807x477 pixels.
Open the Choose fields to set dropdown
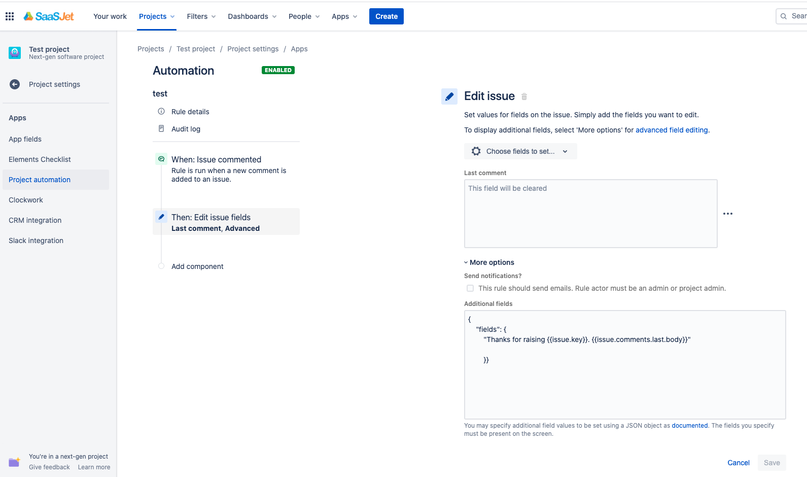click(520, 151)
